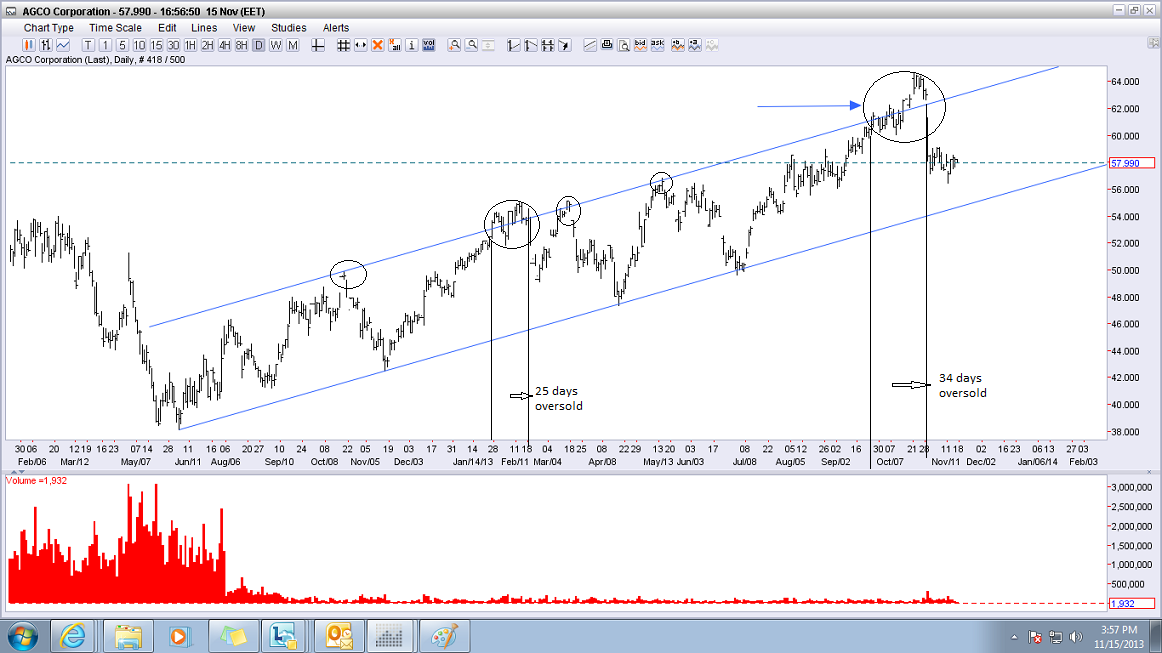Switch to tick (T) time scale
Viewport: 1162px width, 653px height.
88,45
